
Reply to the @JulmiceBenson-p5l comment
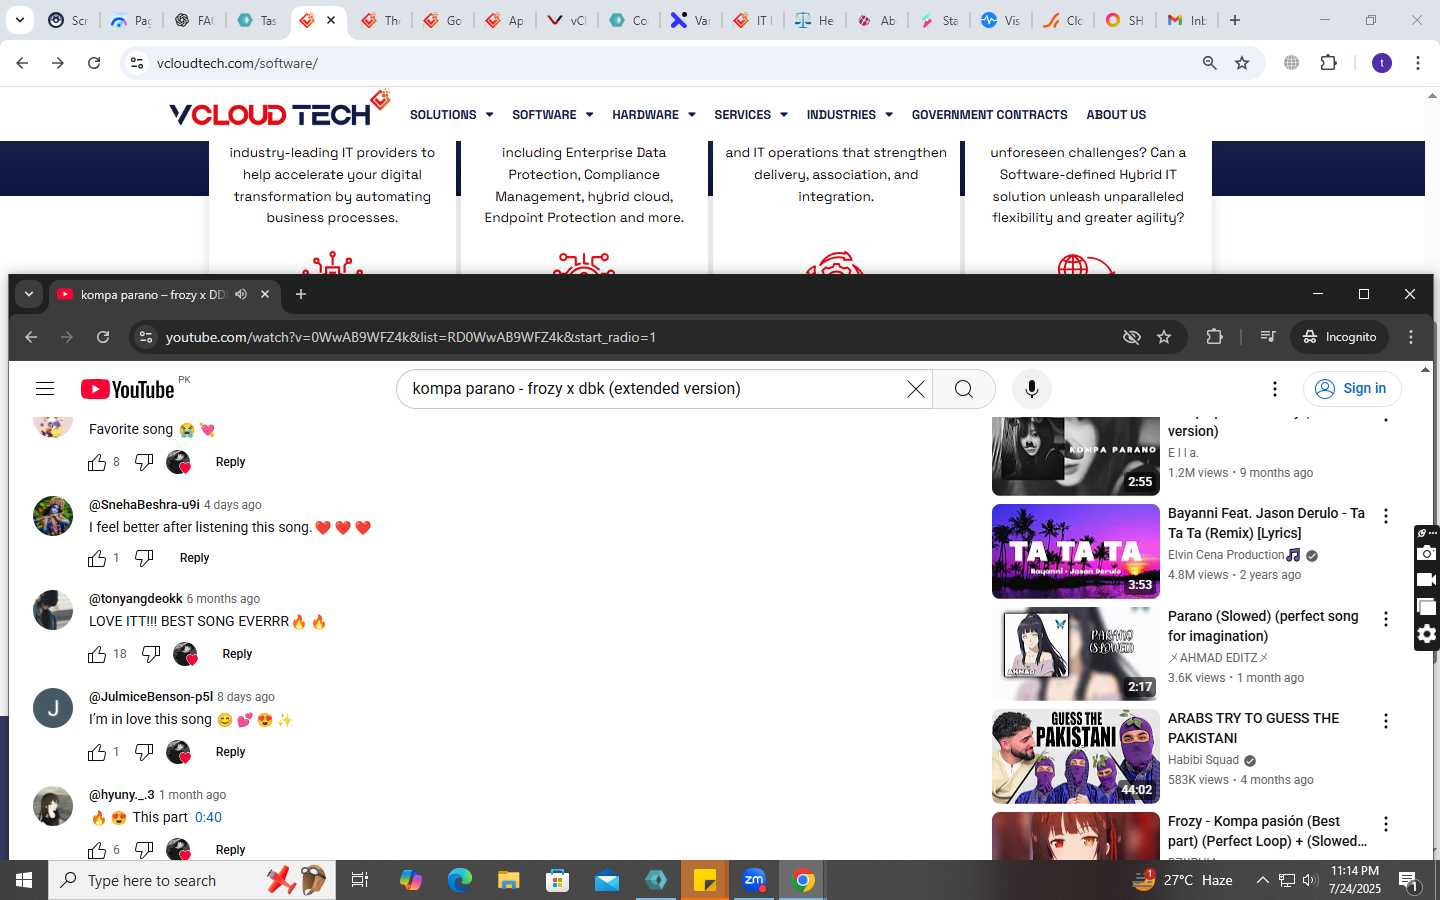coord(230,752)
